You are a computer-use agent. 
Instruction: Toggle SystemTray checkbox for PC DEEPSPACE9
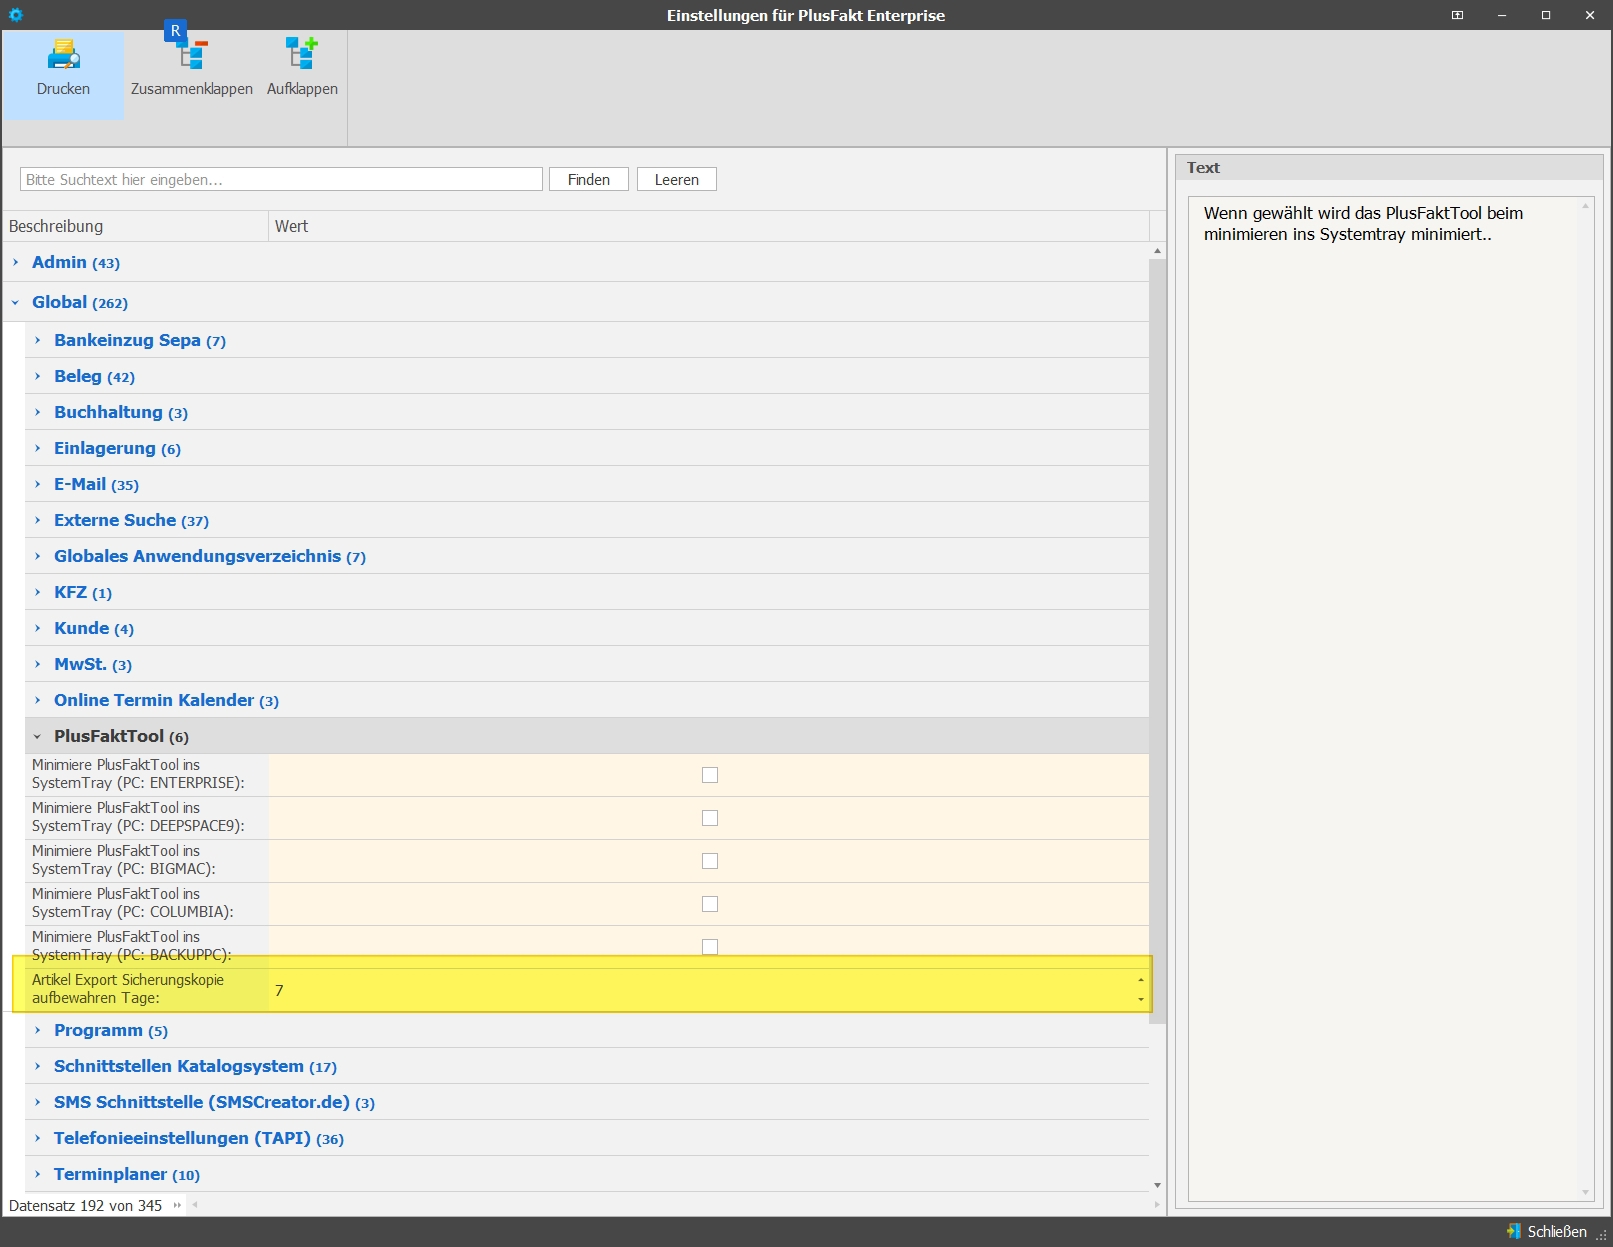(710, 818)
